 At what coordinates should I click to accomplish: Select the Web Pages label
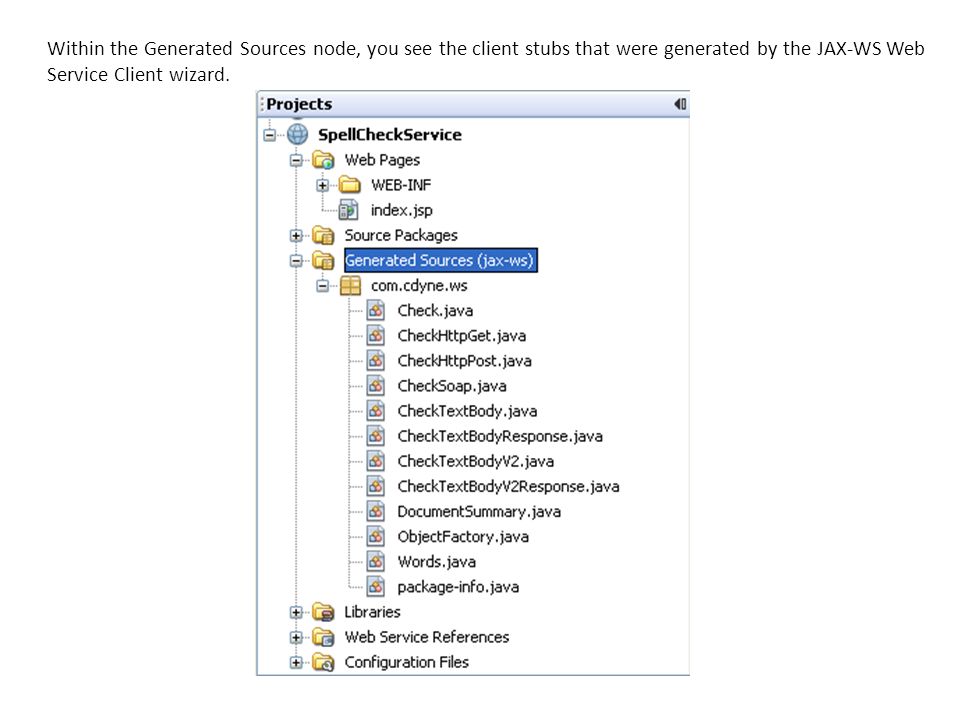pyautogui.click(x=383, y=160)
